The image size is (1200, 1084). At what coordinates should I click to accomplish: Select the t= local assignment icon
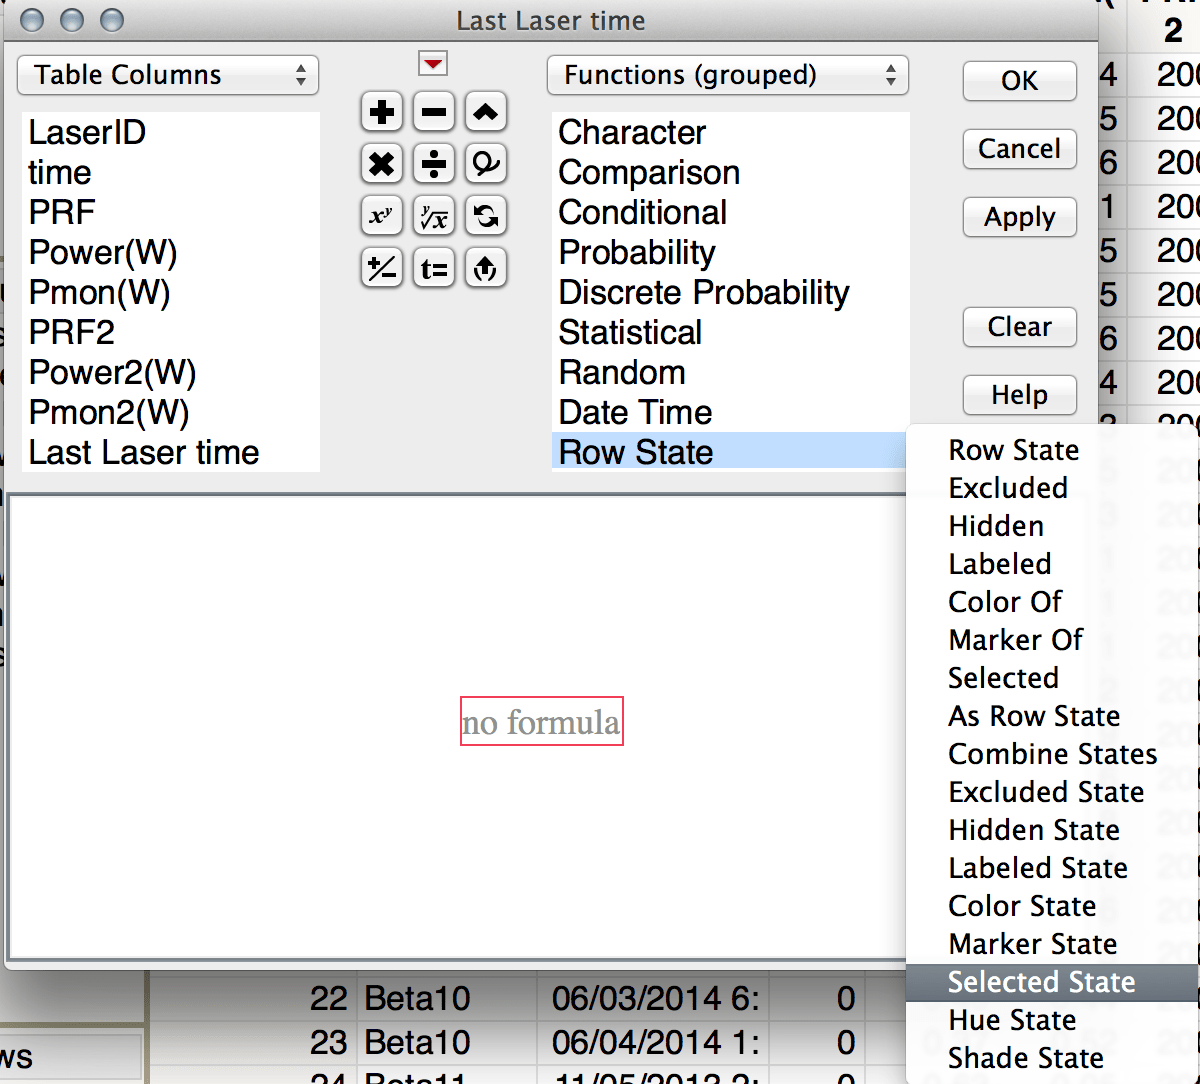(433, 268)
